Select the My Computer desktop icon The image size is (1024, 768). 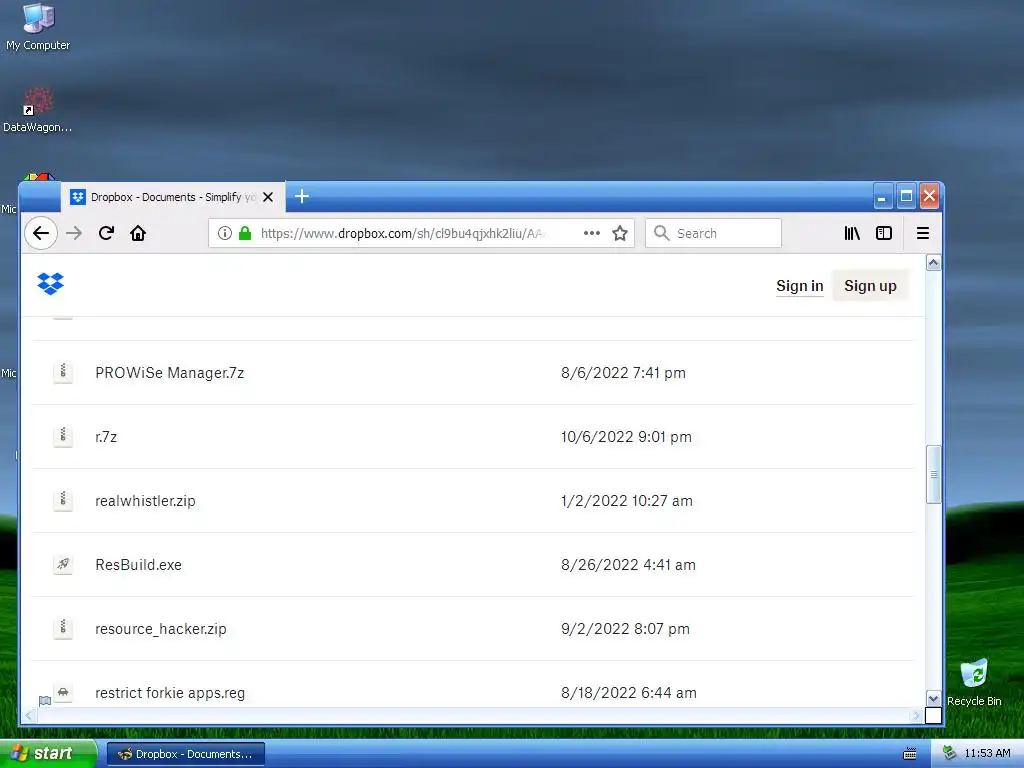[x=38, y=27]
